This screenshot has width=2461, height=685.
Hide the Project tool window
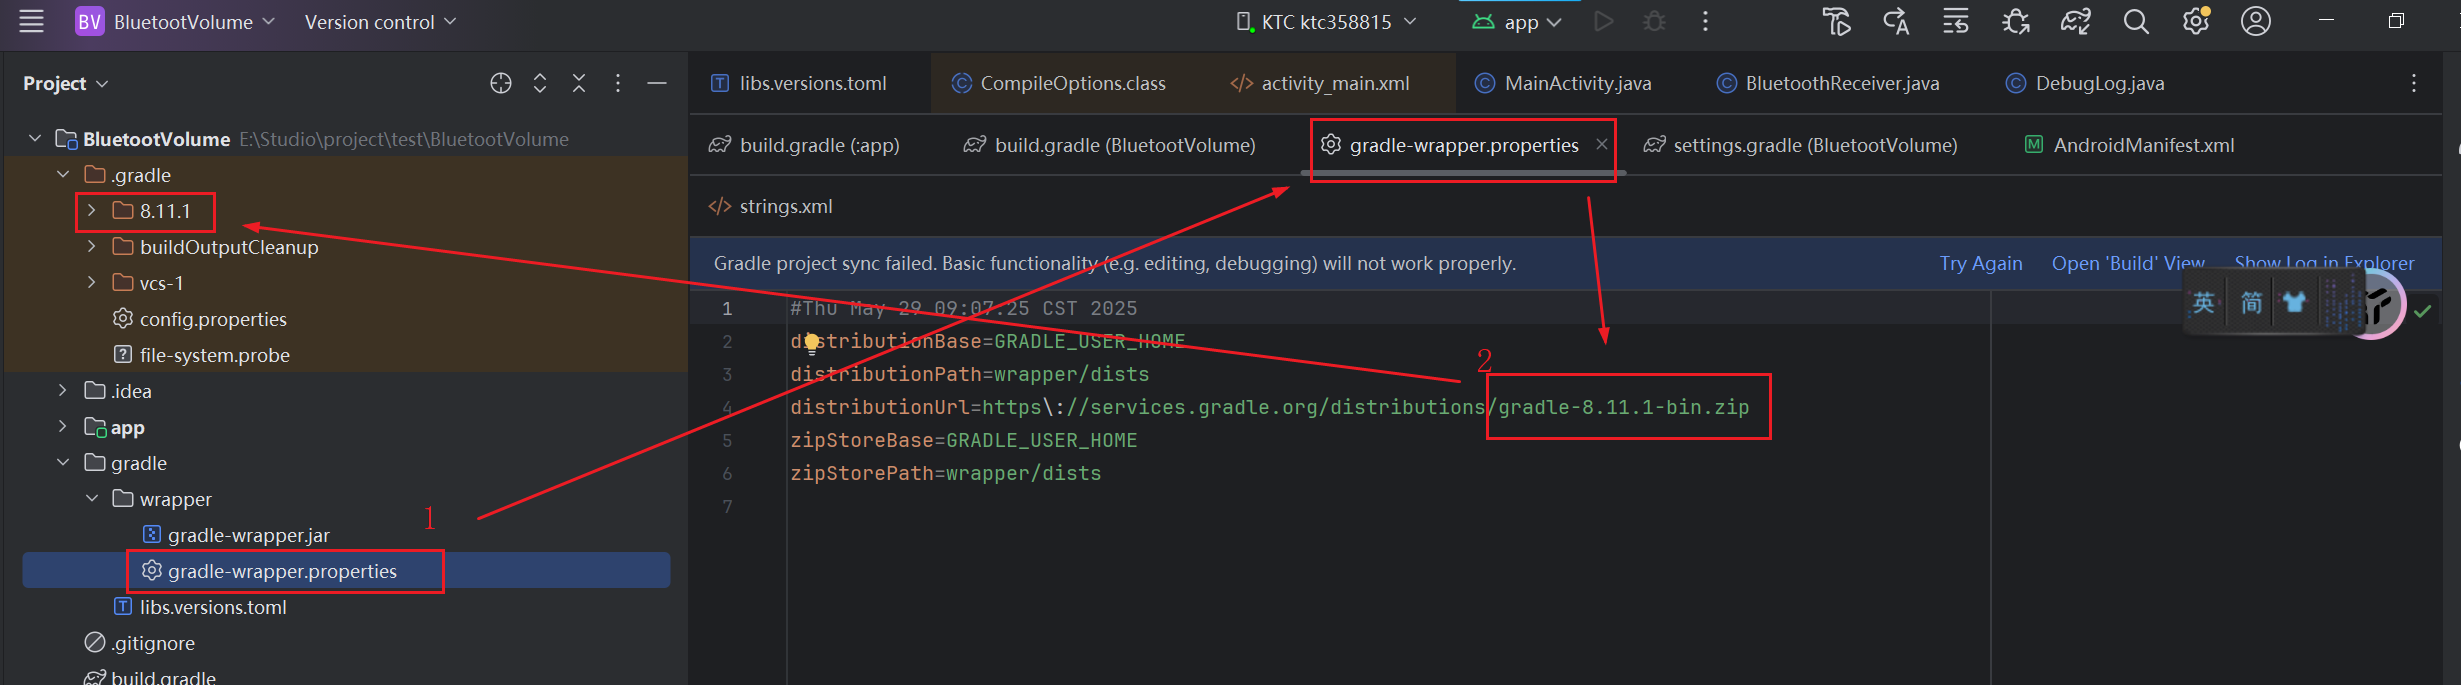click(x=657, y=84)
